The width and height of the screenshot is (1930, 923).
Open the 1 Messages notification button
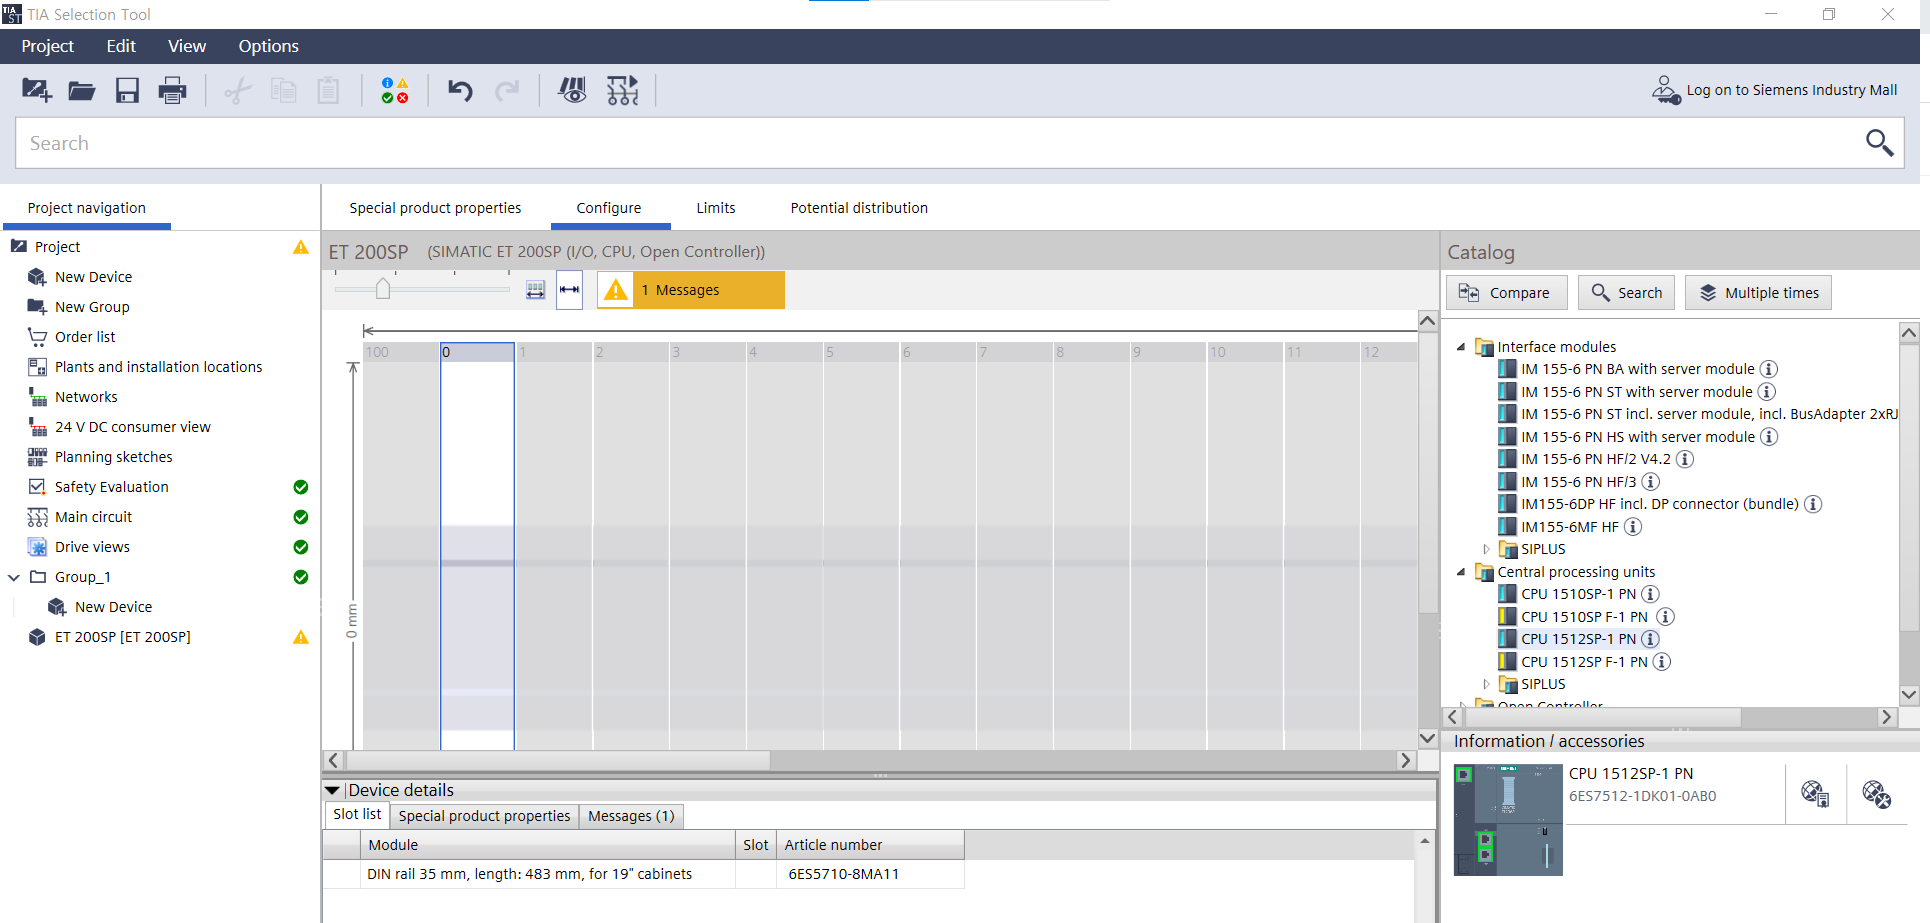(x=691, y=290)
